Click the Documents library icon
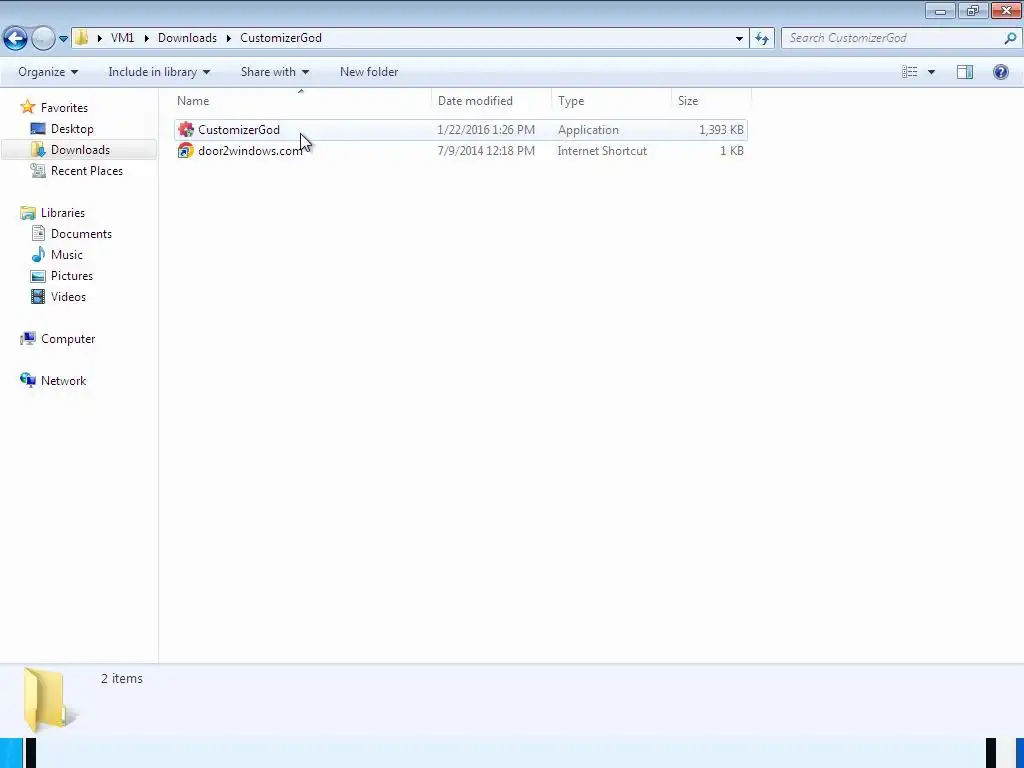This screenshot has width=1024, height=768. tap(38, 234)
